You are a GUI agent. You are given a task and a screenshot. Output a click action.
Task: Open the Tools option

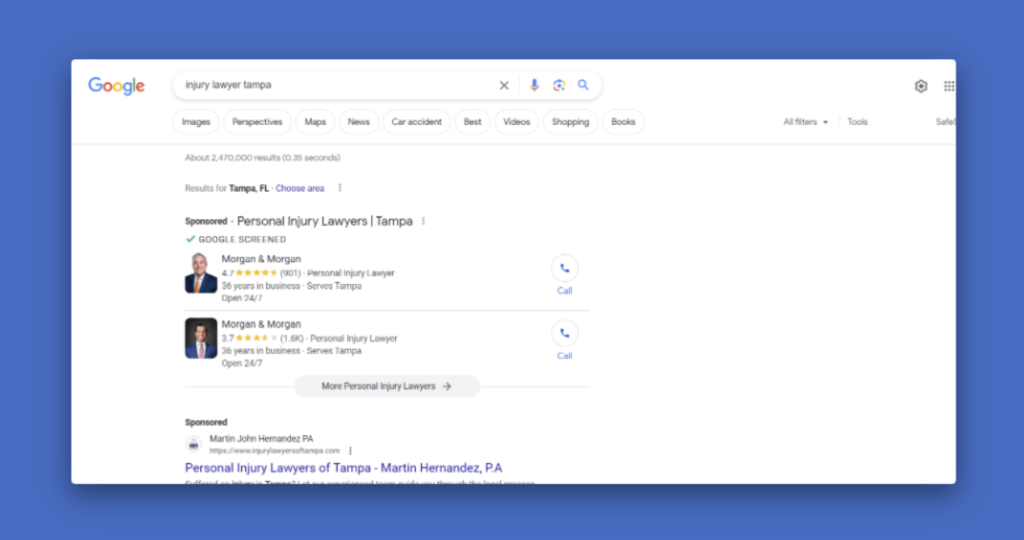(857, 122)
